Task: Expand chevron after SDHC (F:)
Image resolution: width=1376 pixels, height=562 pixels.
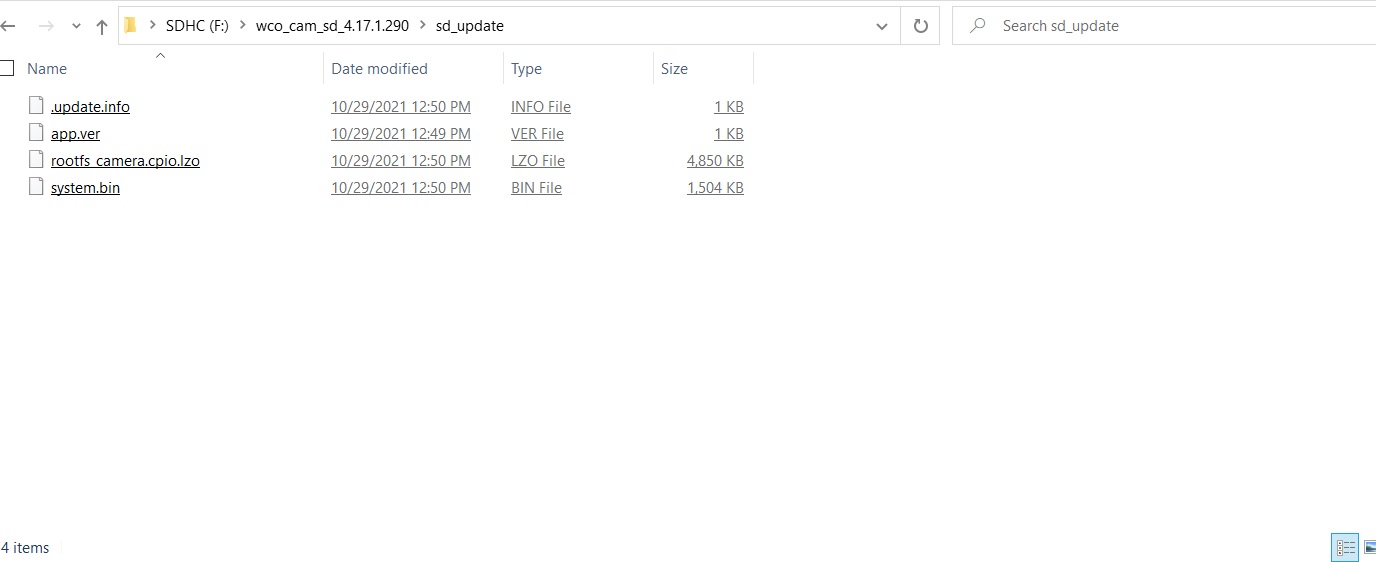Action: click(x=243, y=26)
